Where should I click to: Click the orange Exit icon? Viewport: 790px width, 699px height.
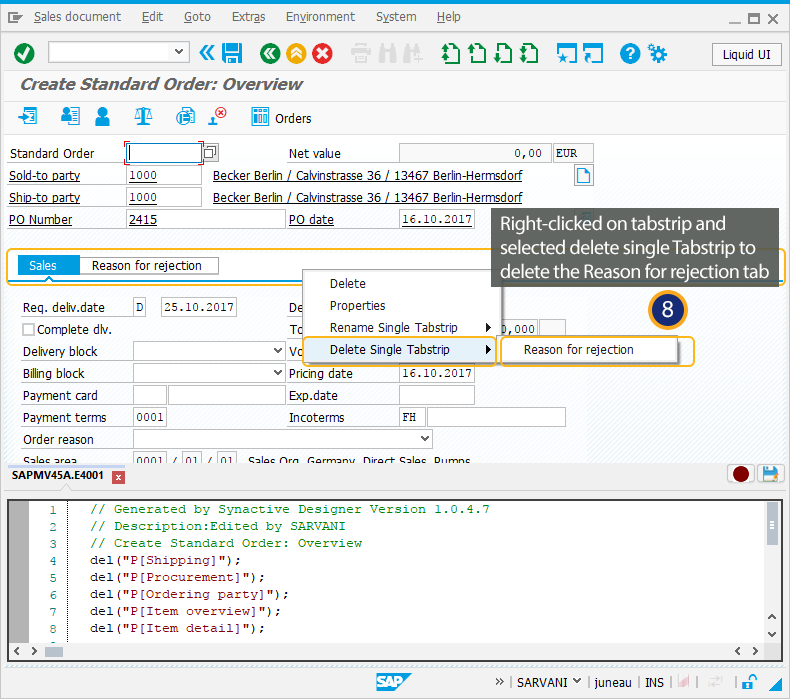coord(296,53)
